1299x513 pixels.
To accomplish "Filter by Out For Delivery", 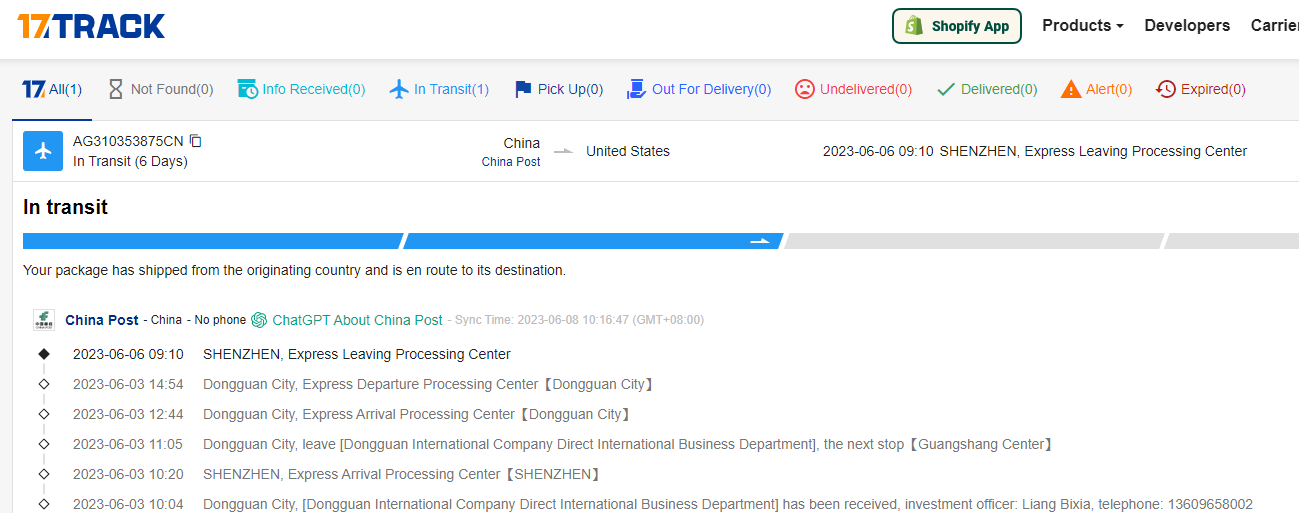I will (699, 89).
